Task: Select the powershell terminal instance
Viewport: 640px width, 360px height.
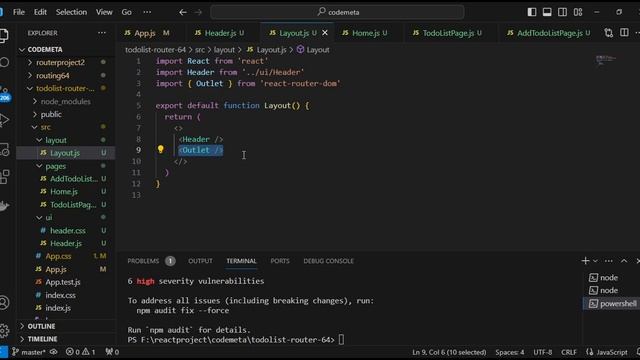Action: (x=612, y=304)
